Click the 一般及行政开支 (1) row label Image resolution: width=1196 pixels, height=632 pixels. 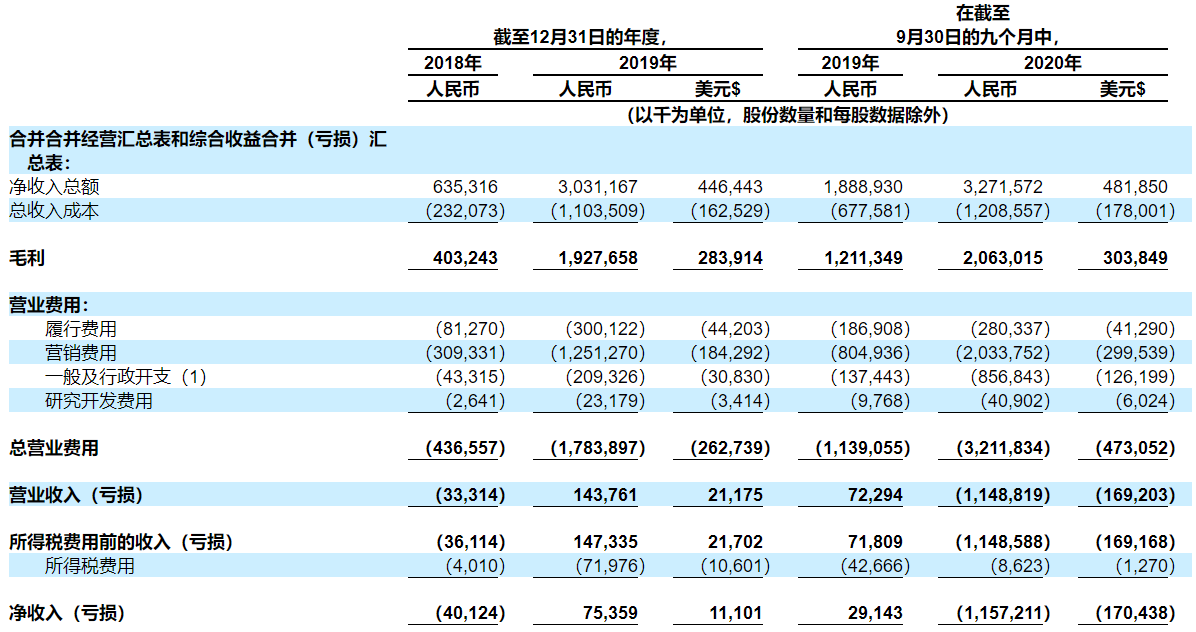point(126,376)
